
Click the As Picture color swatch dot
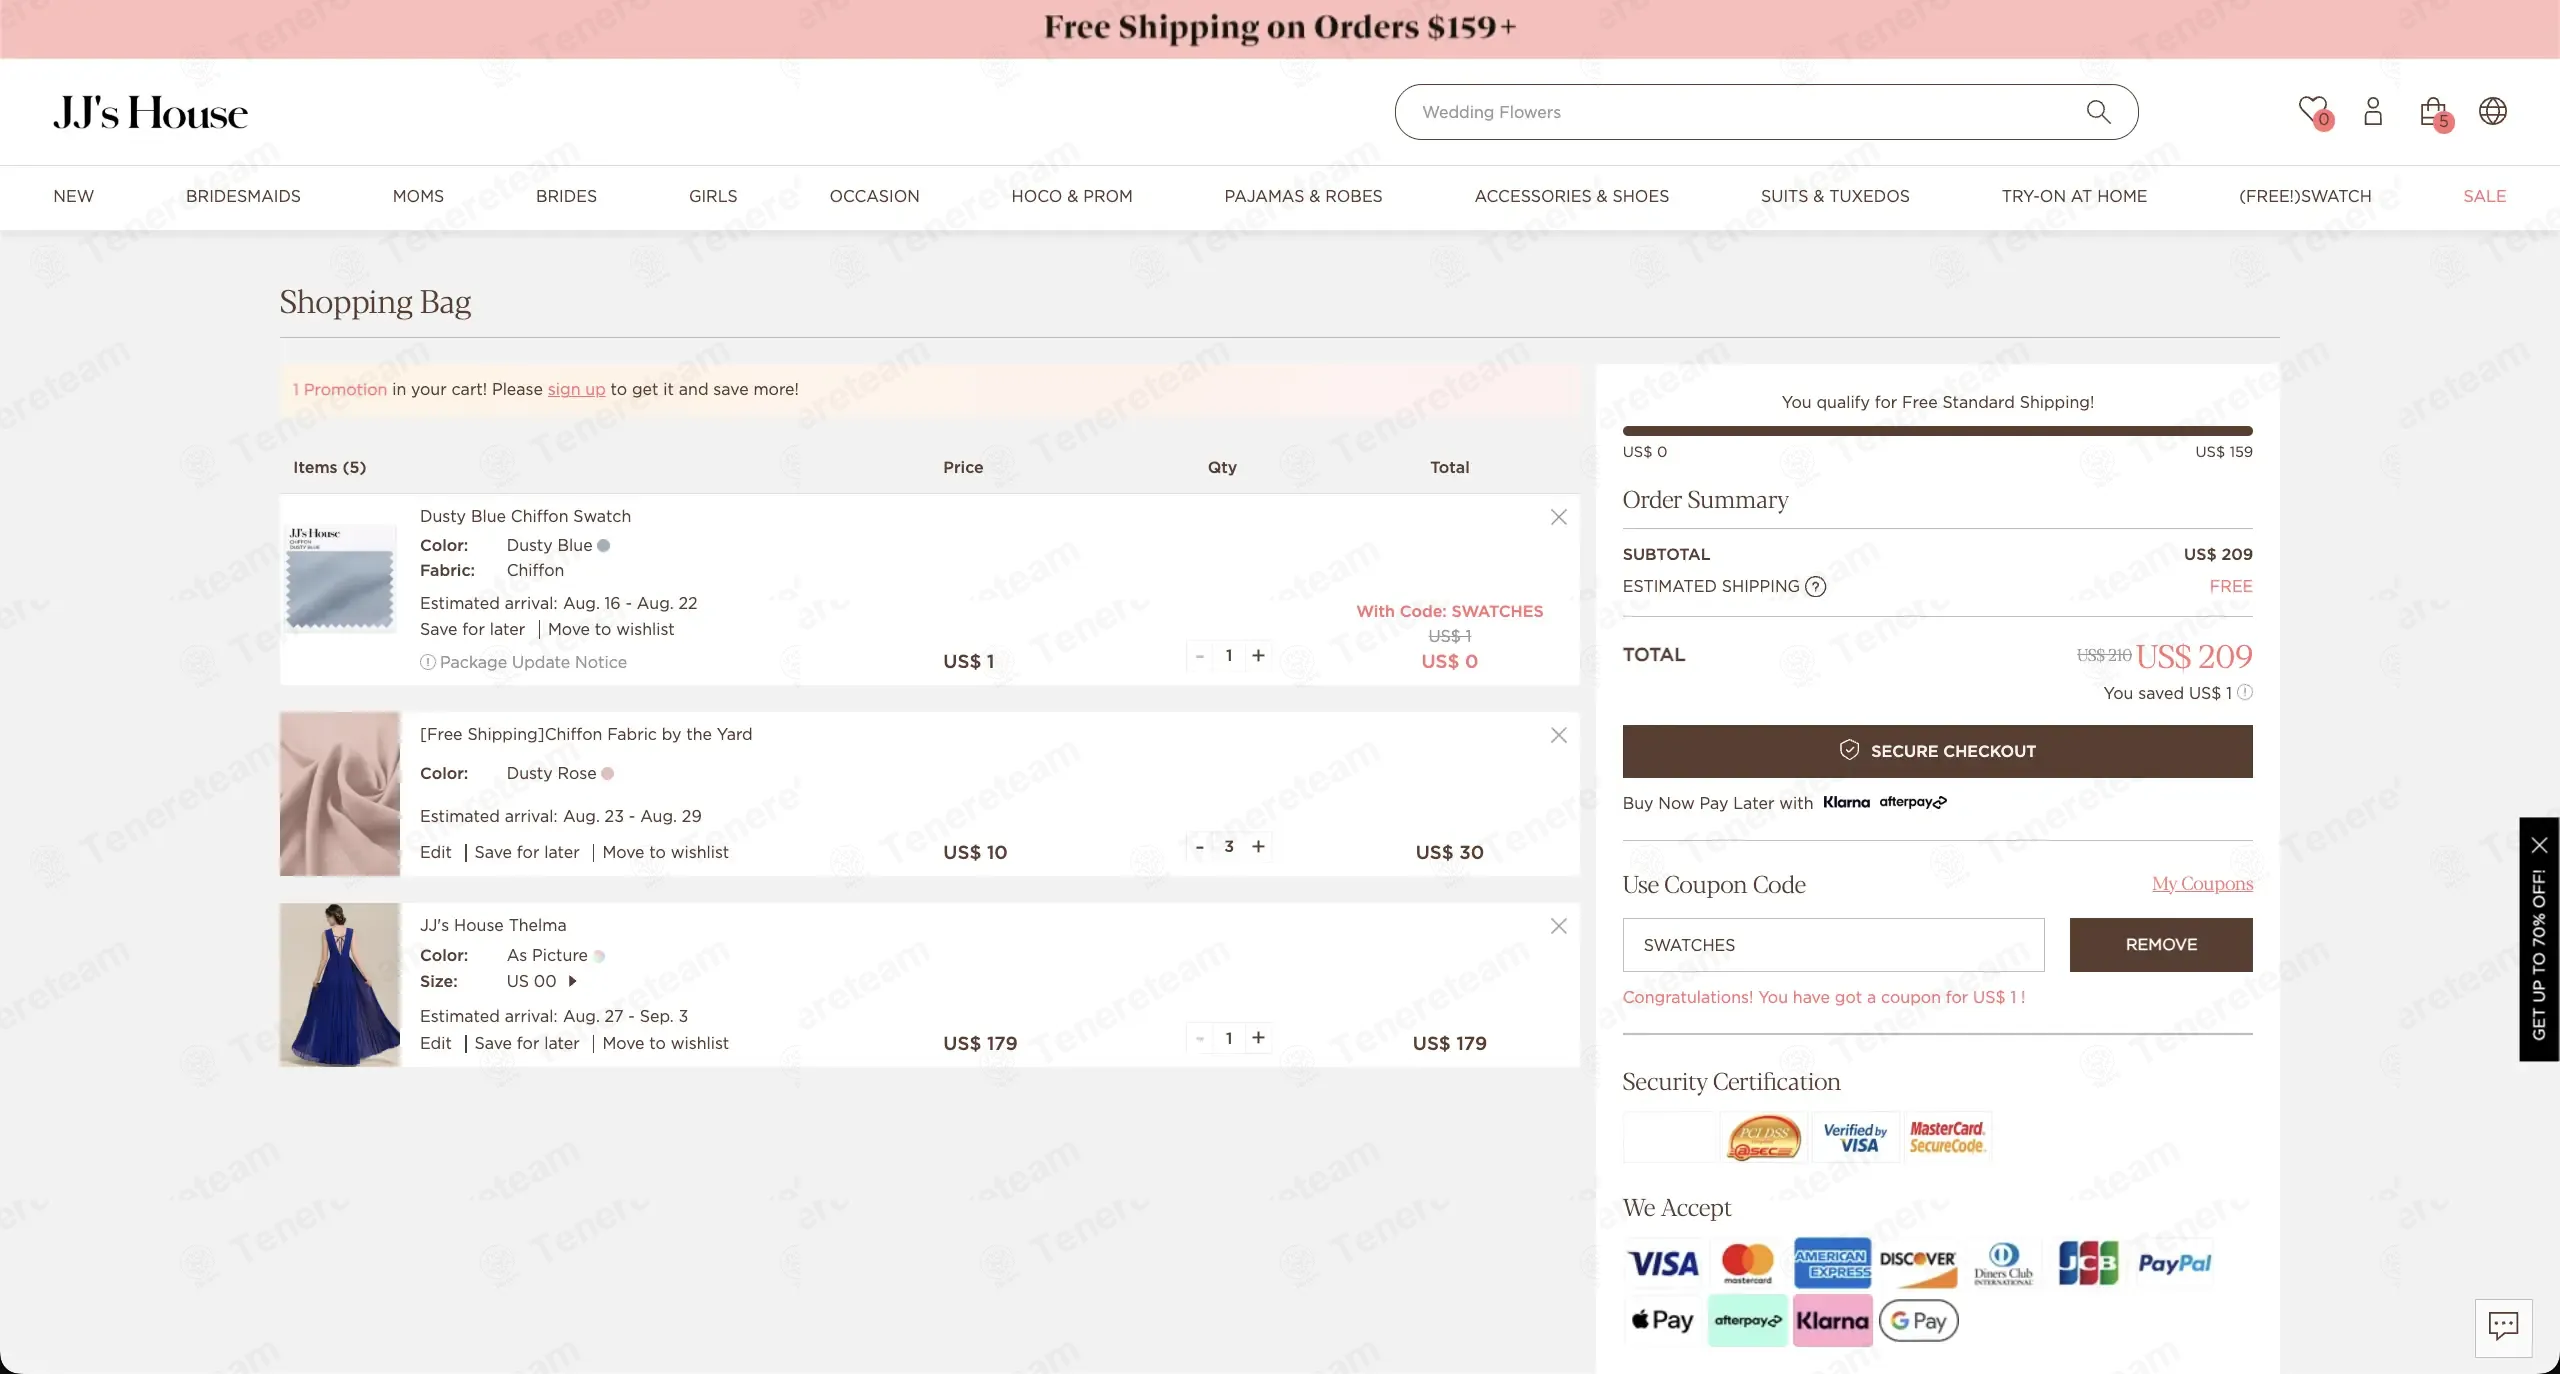(598, 956)
